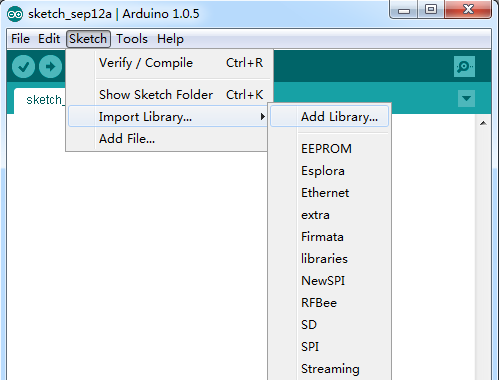Select Show Sketch Folder menu entry
The width and height of the screenshot is (500, 381).
pyautogui.click(x=169, y=95)
